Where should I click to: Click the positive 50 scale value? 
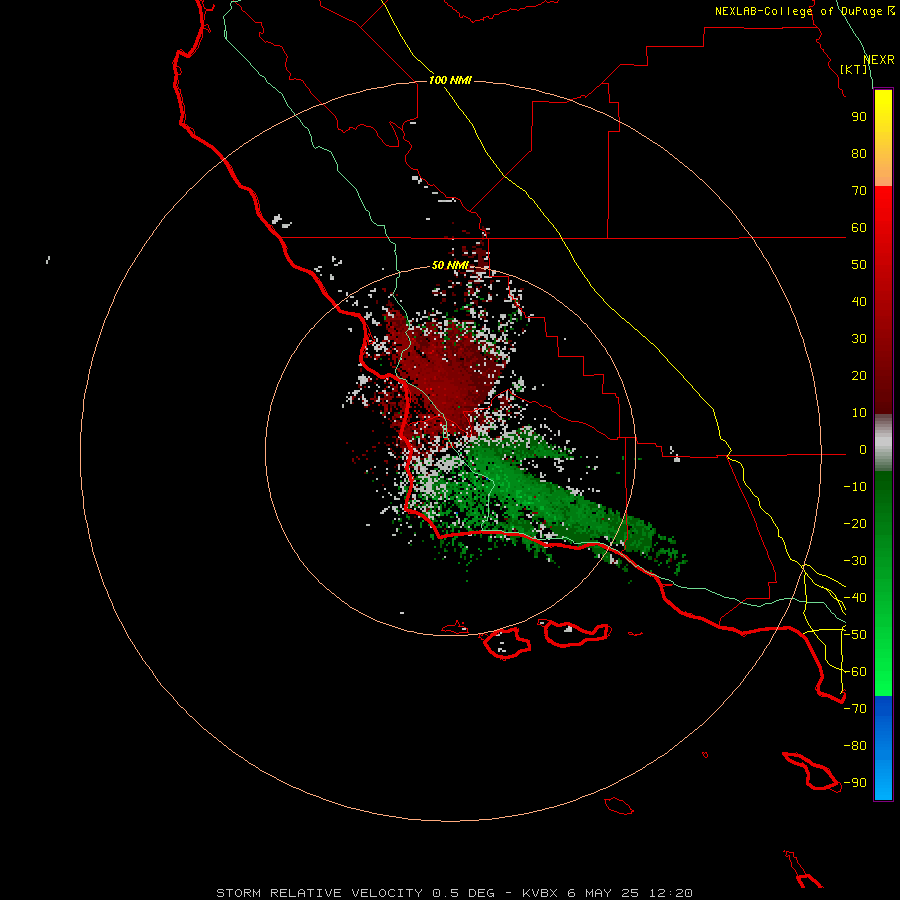coord(859,265)
